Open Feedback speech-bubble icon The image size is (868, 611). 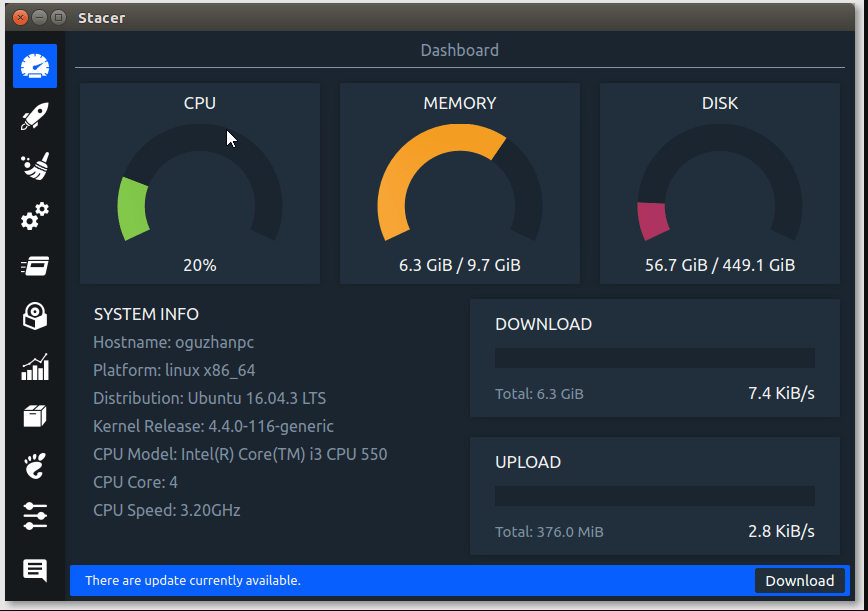pyautogui.click(x=35, y=569)
